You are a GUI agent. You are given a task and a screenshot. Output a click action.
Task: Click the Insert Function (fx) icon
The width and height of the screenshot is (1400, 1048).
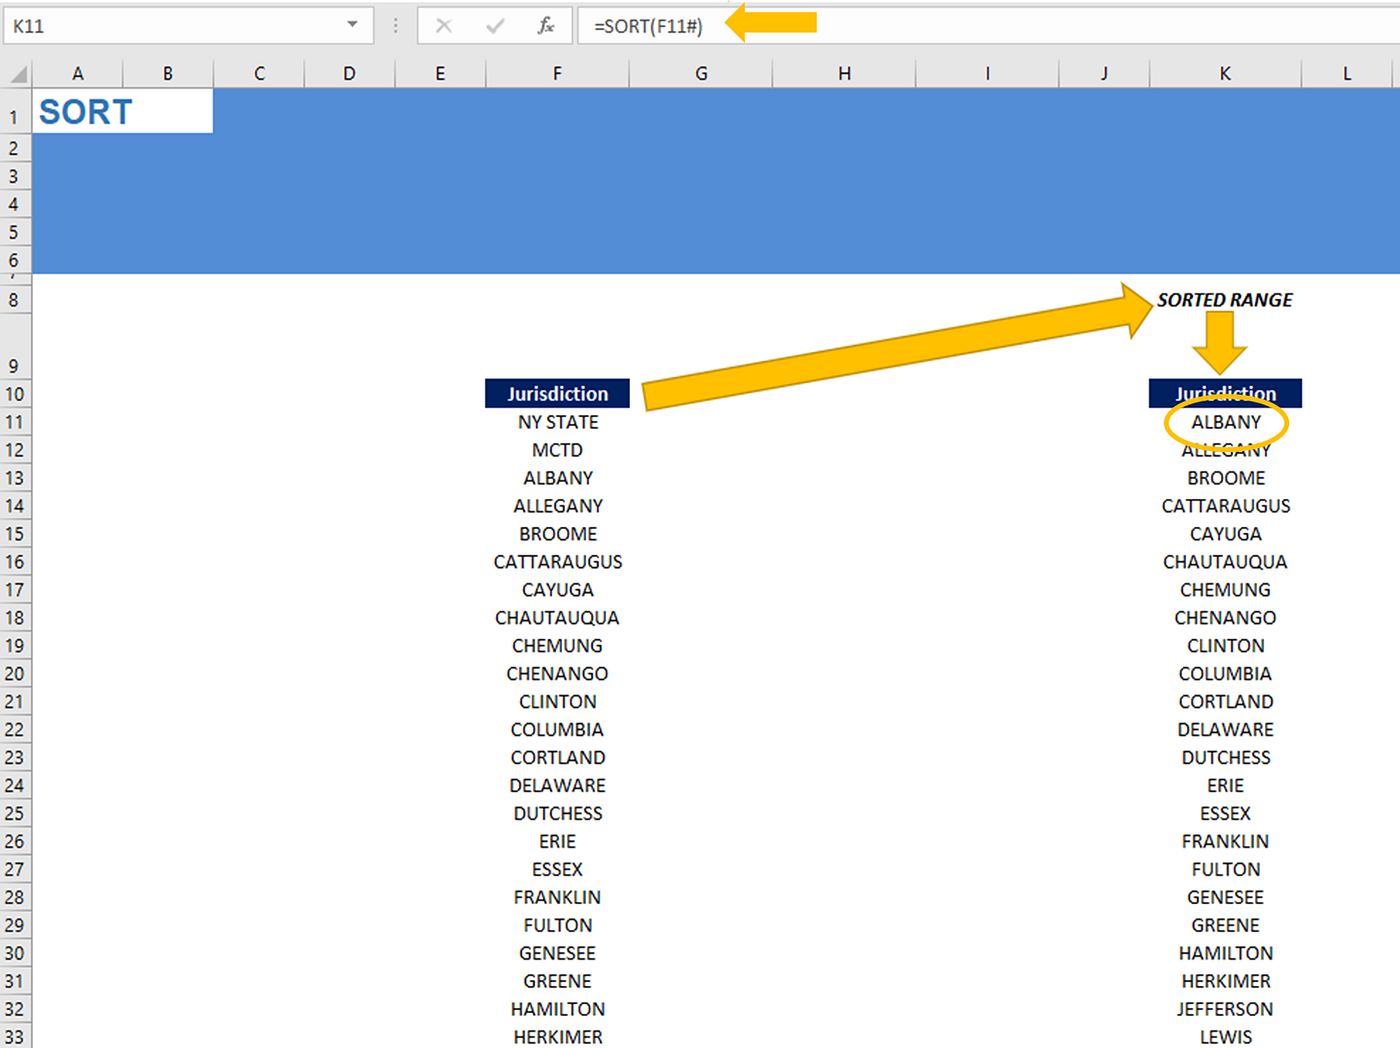(545, 25)
